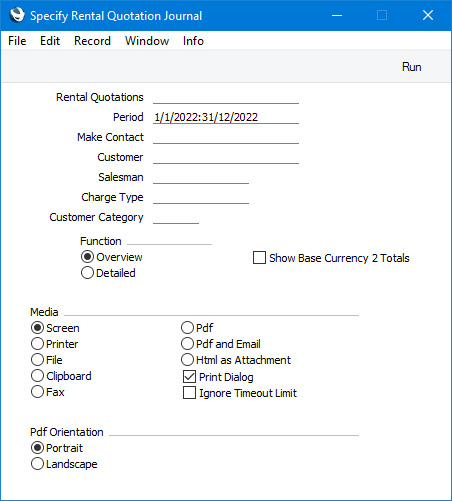This screenshot has width=452, height=501.
Task: Click the application logo in the title bar
Action: tap(17, 15)
